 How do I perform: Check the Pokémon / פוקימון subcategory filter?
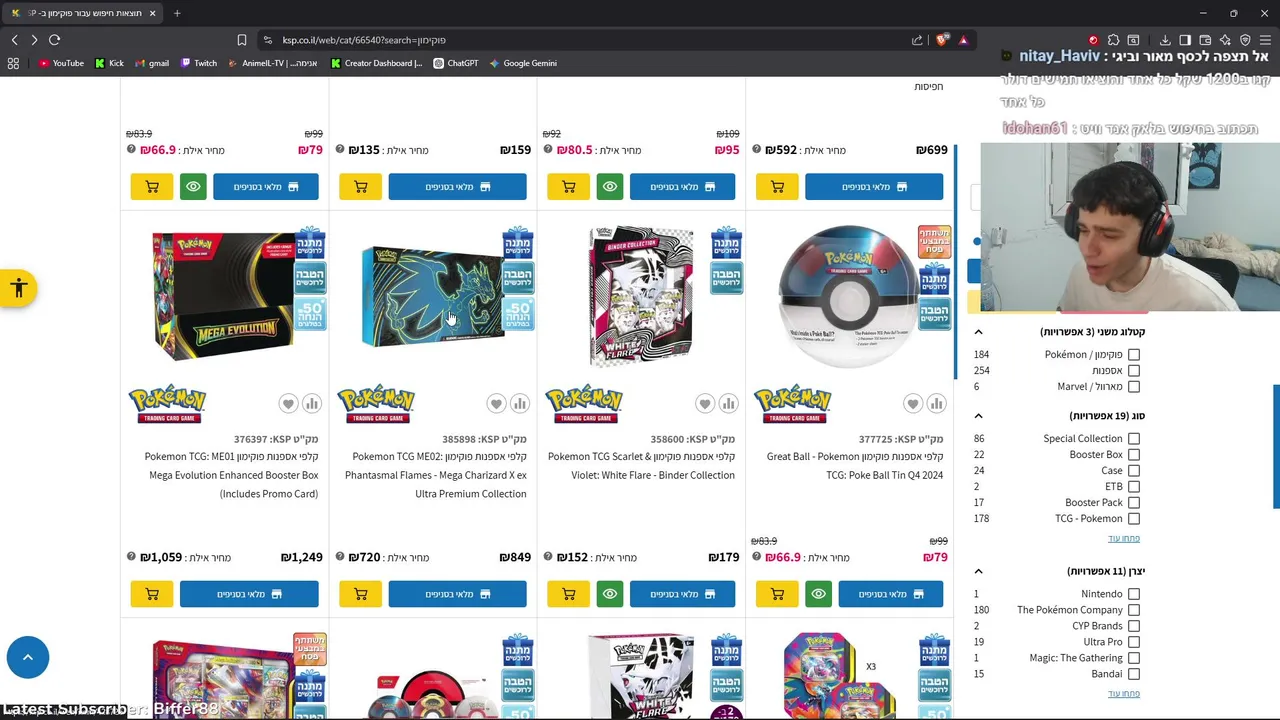1134,355
